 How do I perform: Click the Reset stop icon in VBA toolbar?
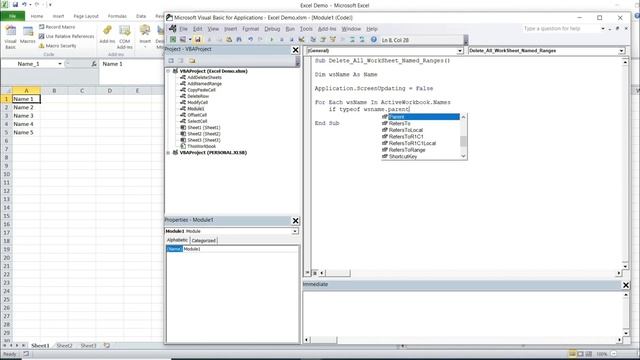(x=292, y=40)
